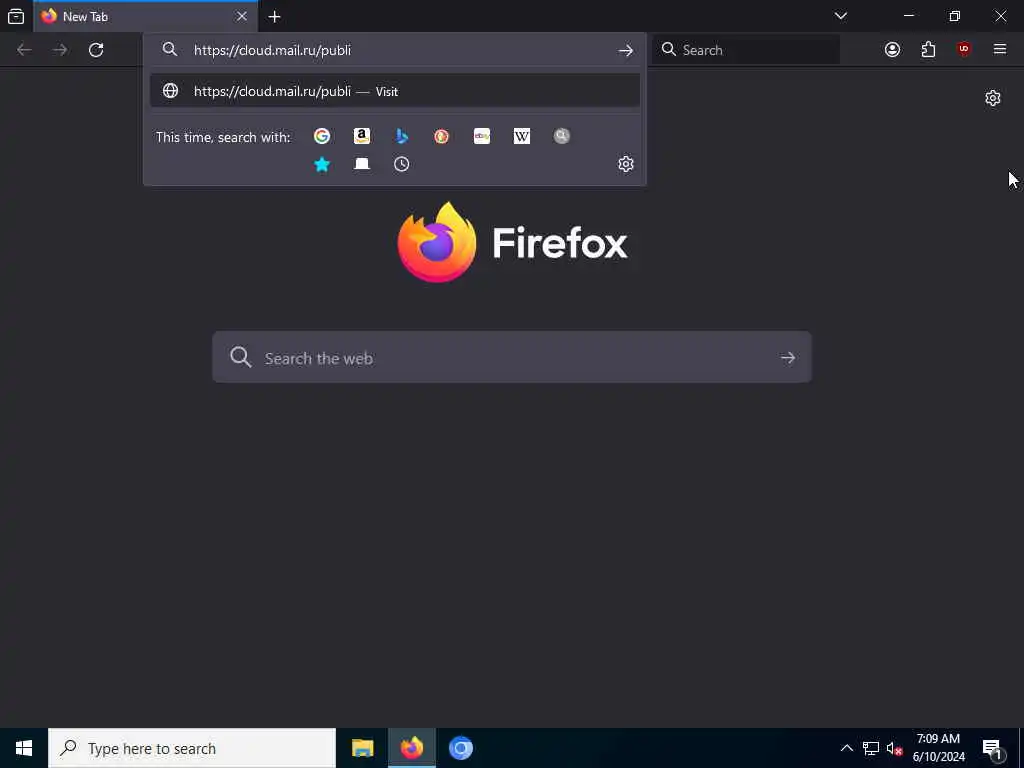Open a new tab with the plus button

(x=275, y=16)
